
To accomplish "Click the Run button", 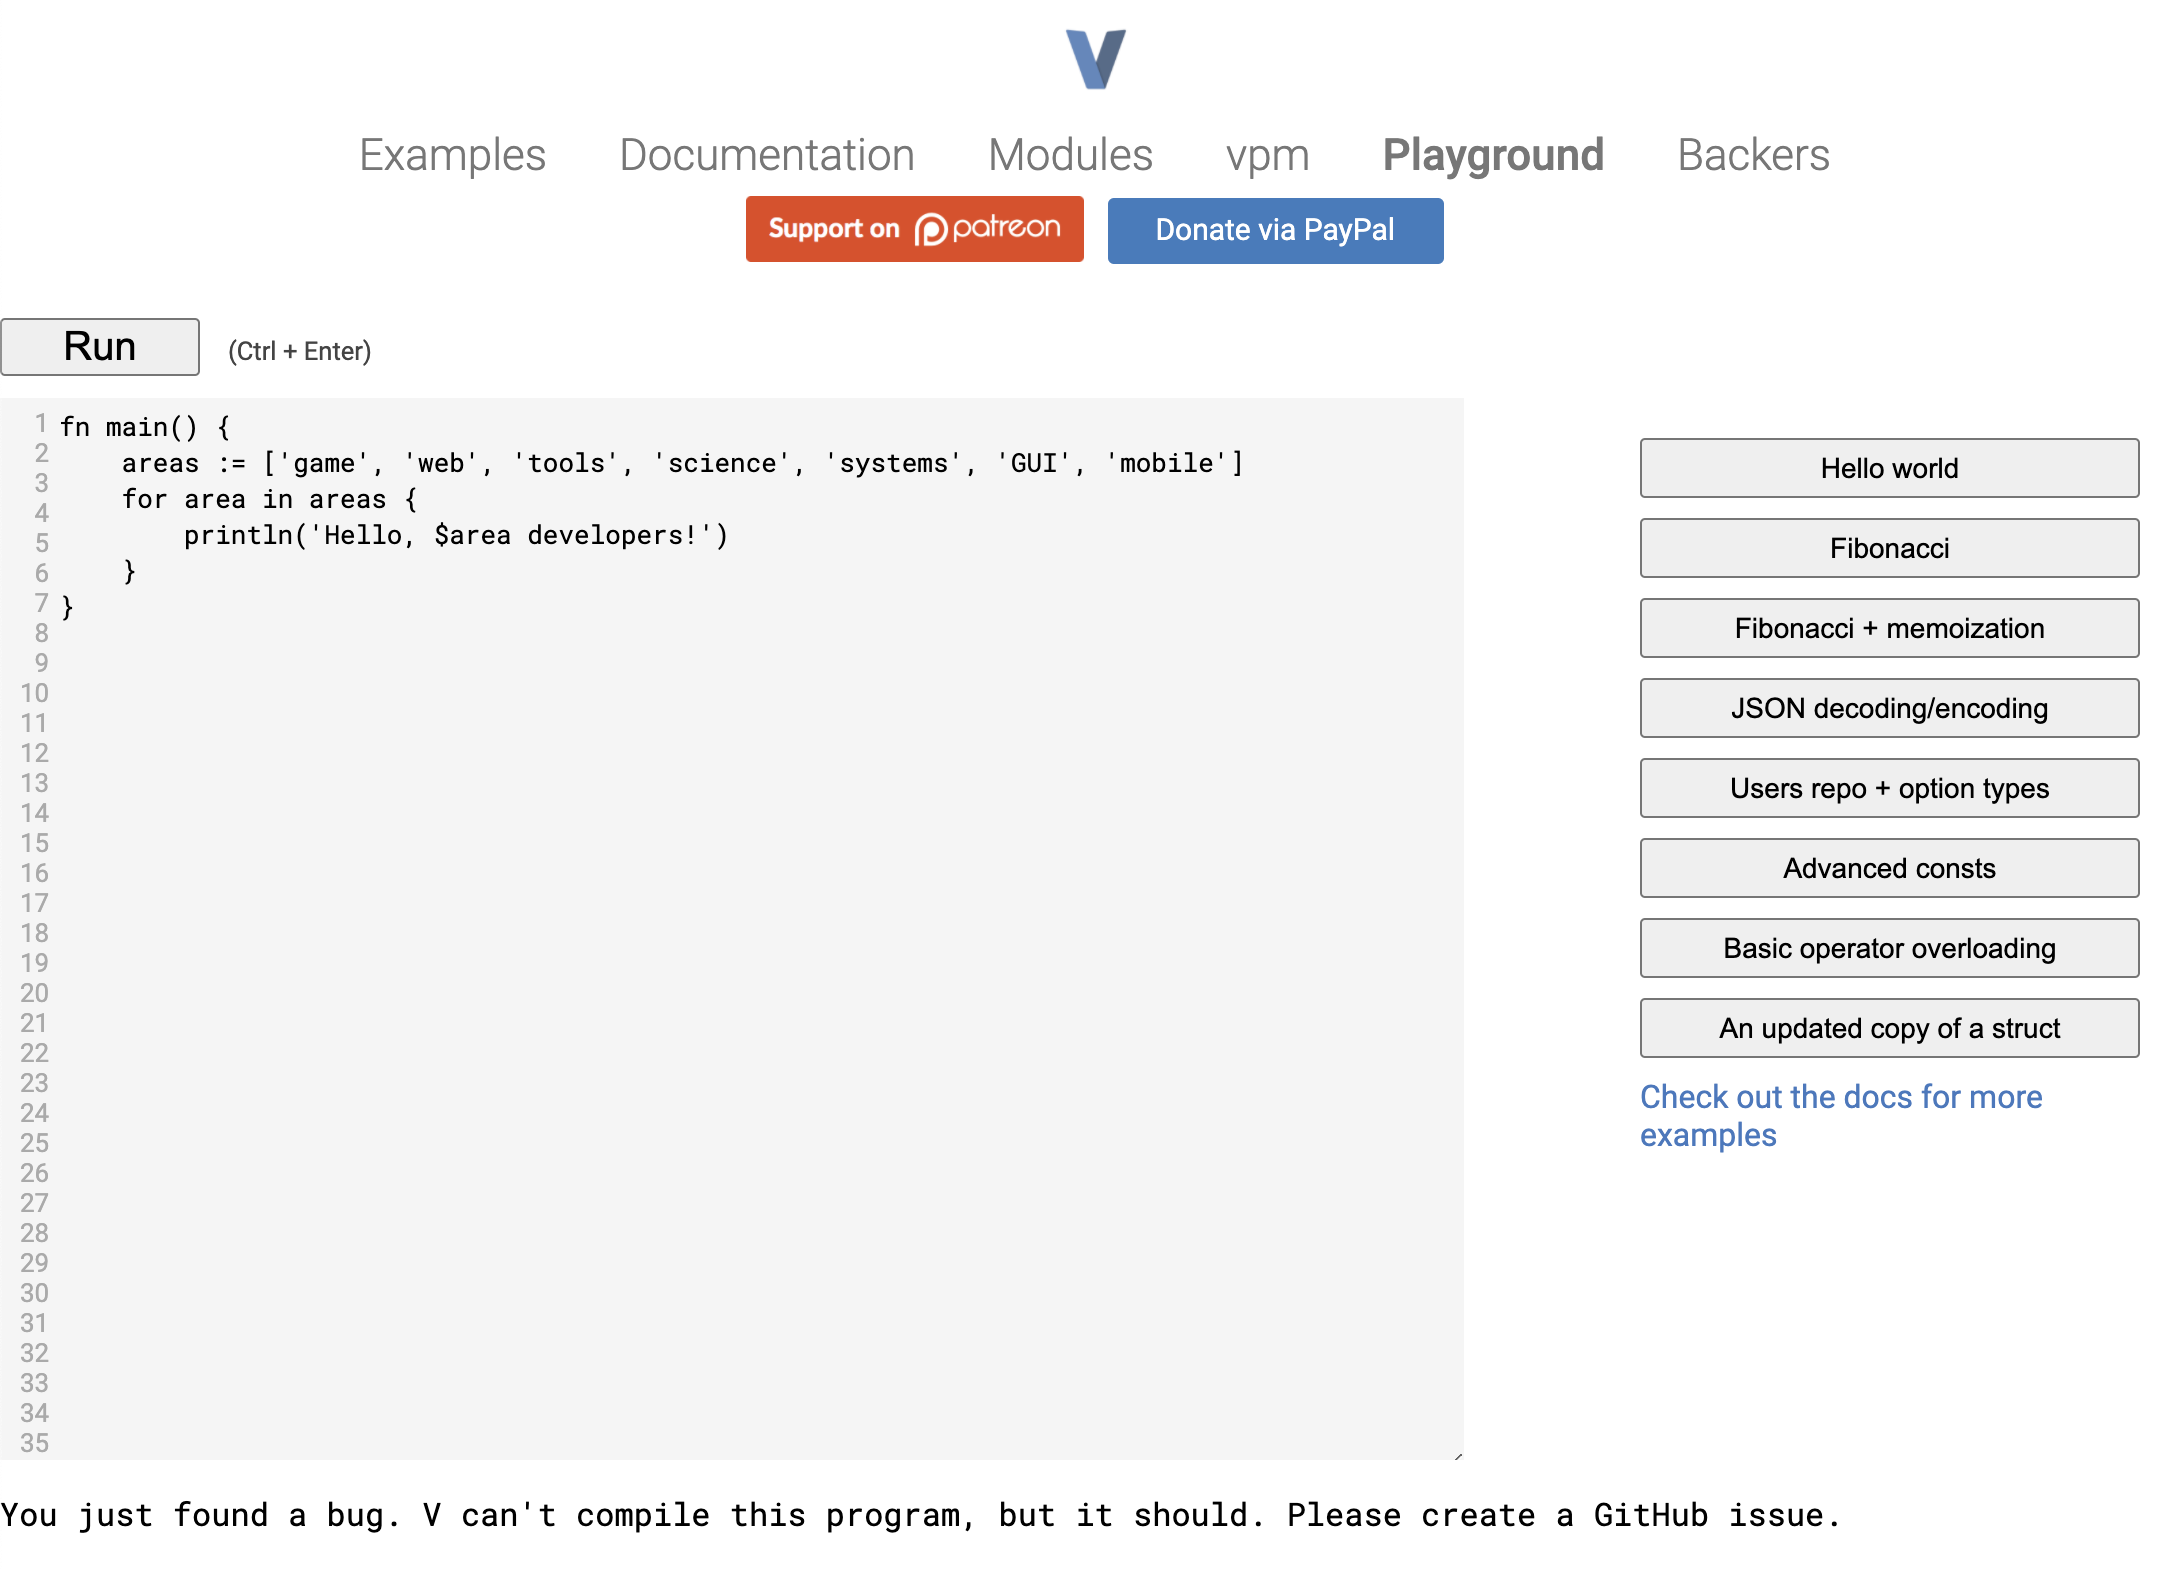I will pos(100,346).
